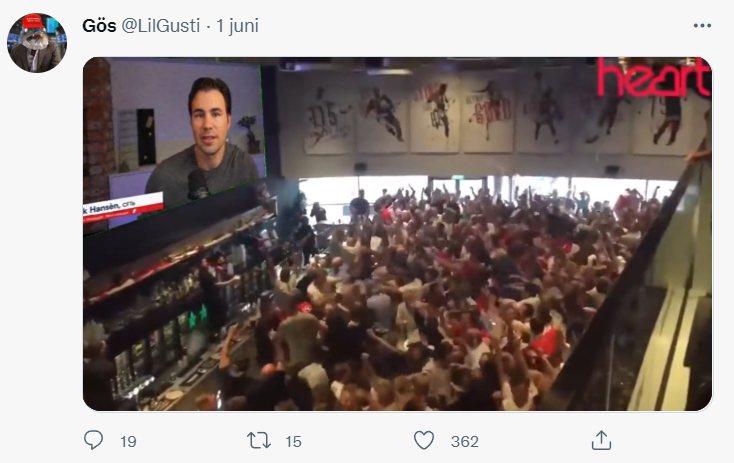Click the Hansen presenter inset in video
This screenshot has height=463, width=734.
(174, 145)
